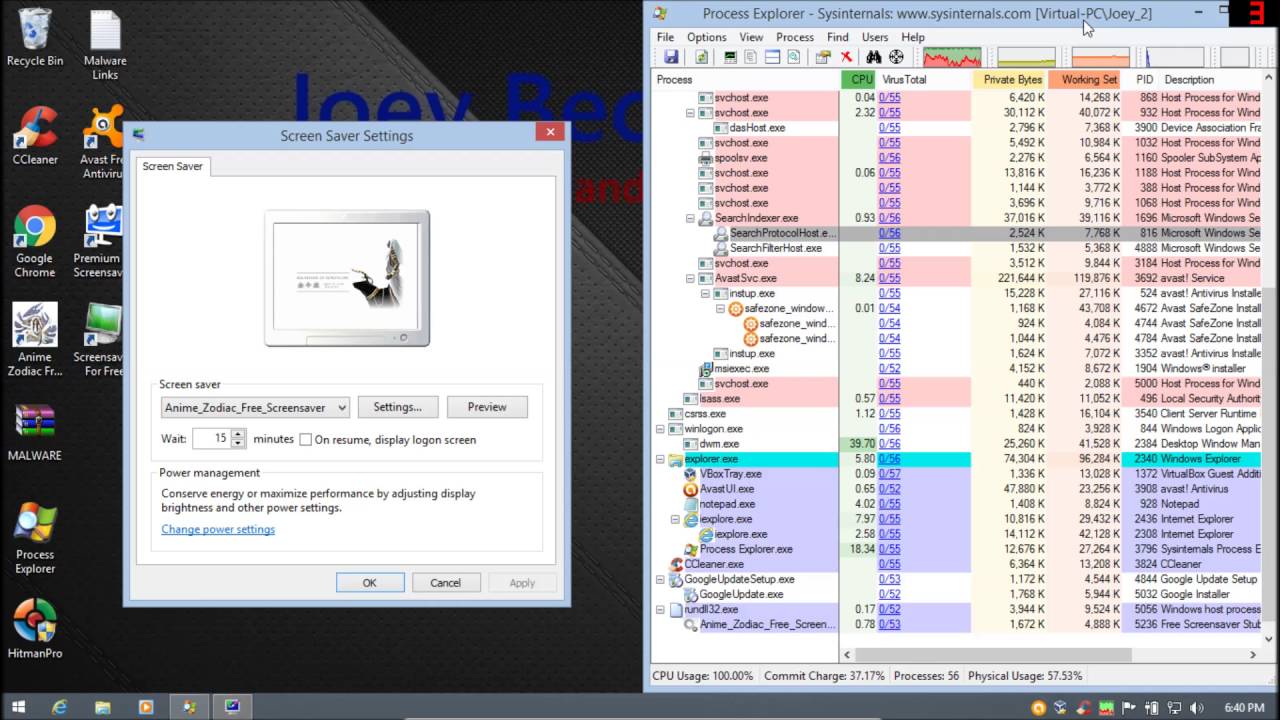1280x720 pixels.
Task: Launch CCleaner desktop shortcut
Action: click(35, 136)
